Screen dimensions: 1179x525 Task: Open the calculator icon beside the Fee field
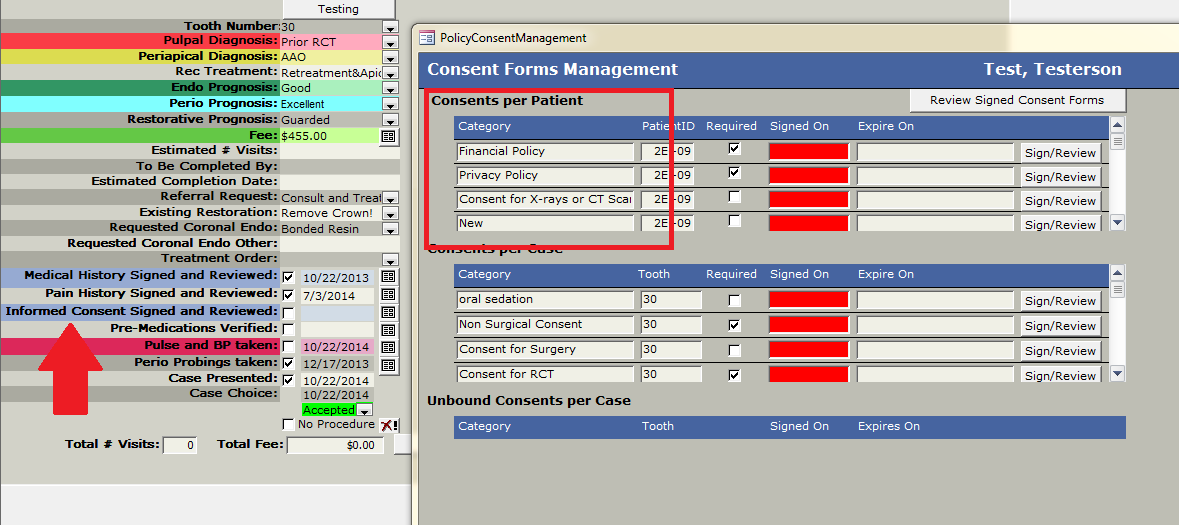[389, 135]
